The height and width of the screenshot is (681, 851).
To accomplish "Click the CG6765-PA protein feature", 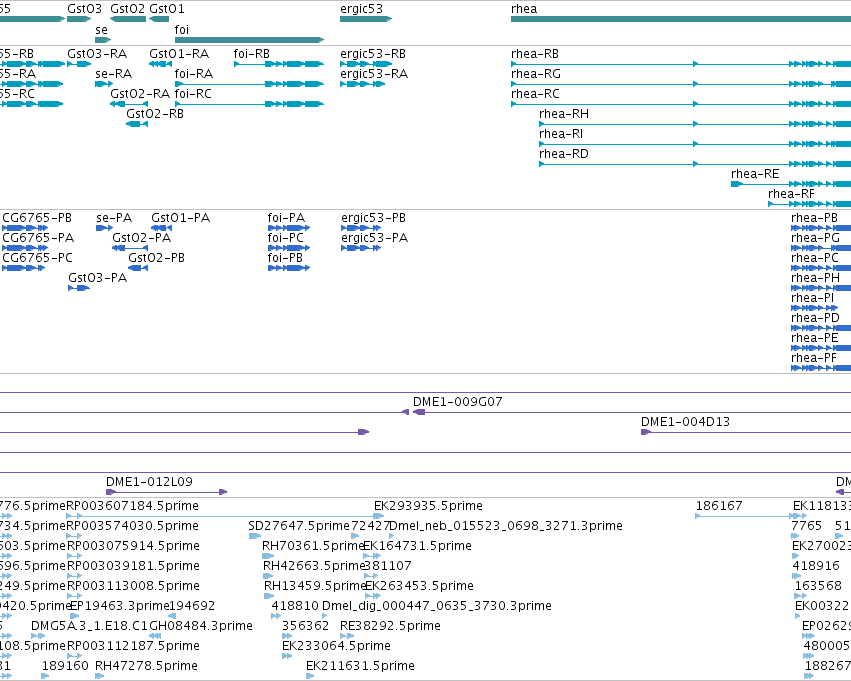I will pos(25,248).
